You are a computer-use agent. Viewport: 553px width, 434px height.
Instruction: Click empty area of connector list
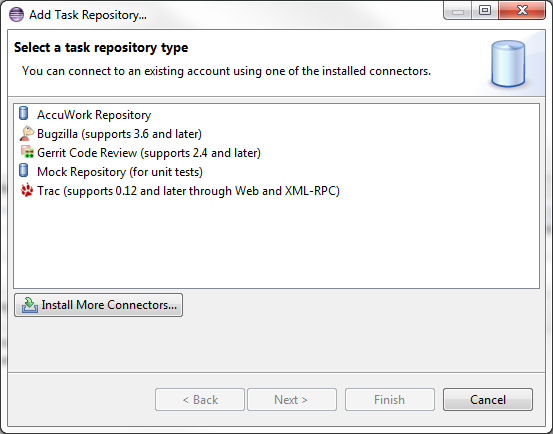coord(276,243)
